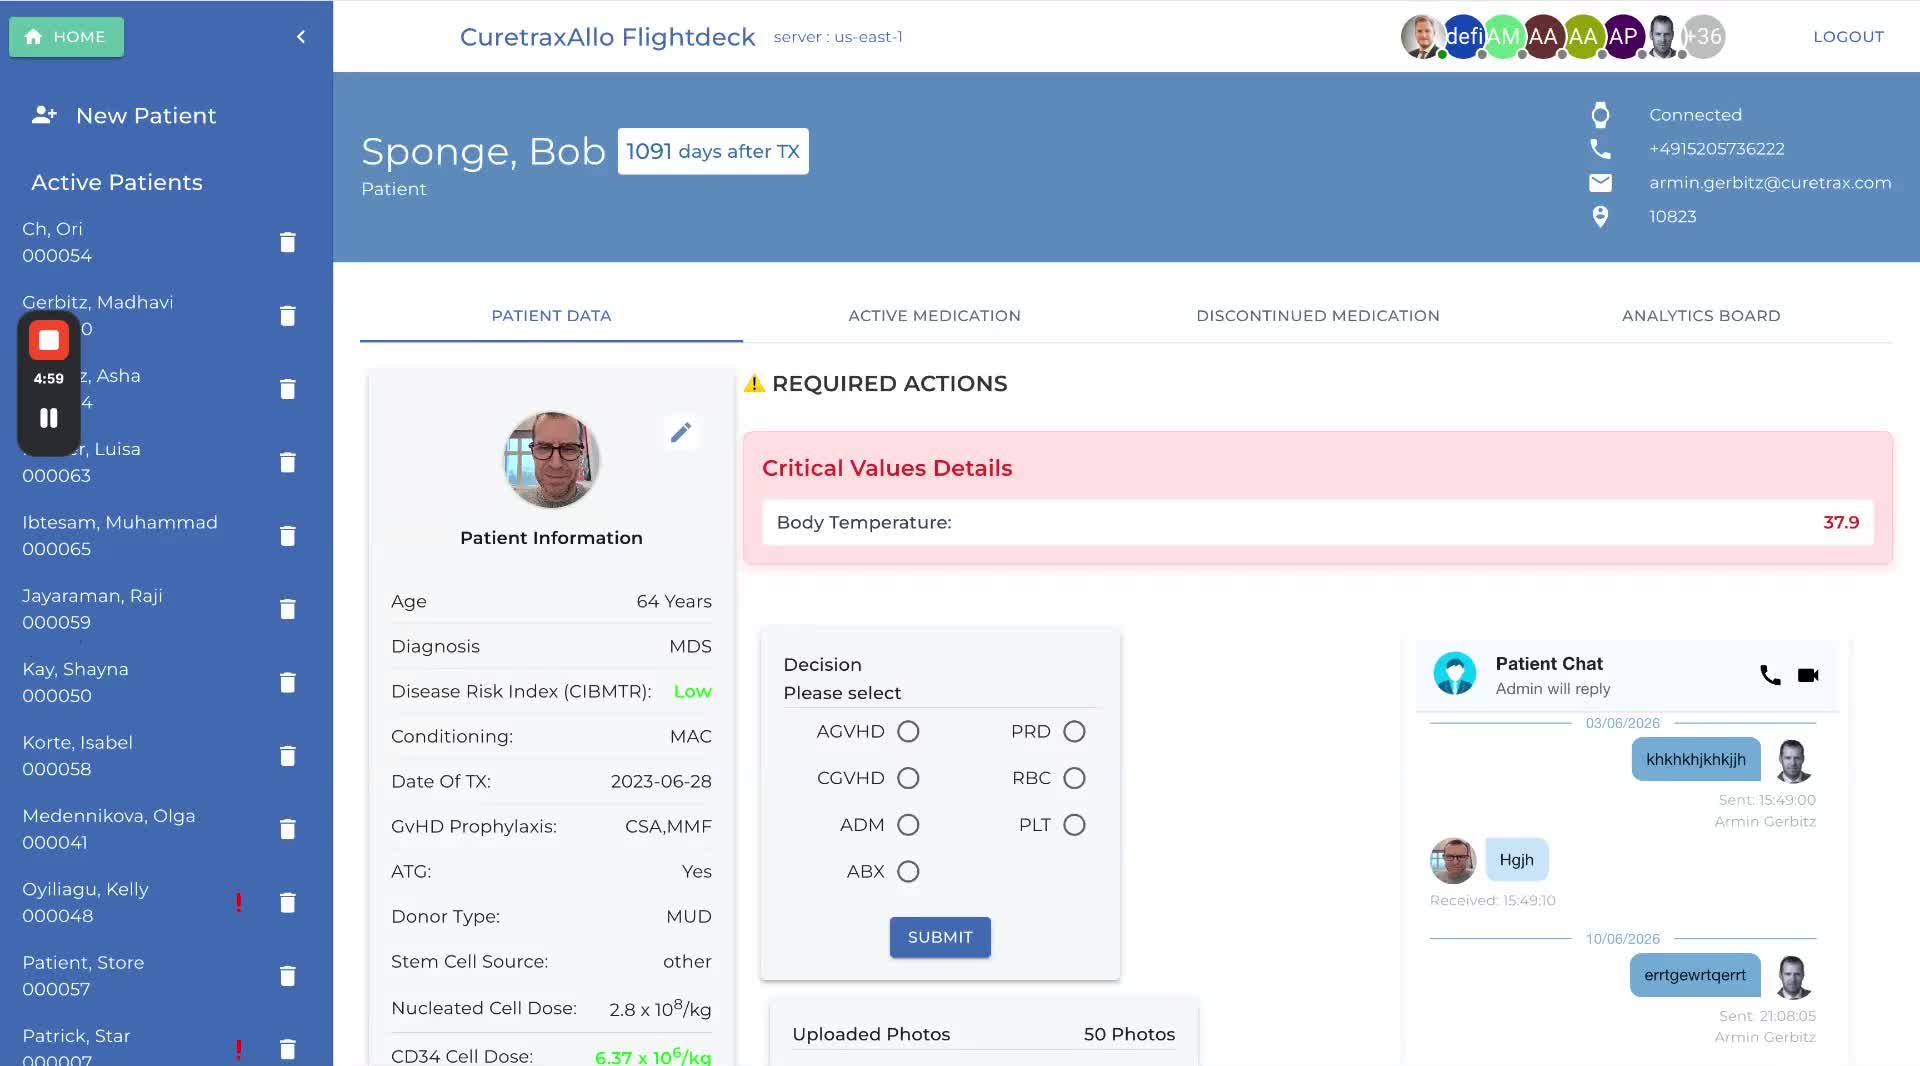This screenshot has height=1066, width=1920.
Task: Click the phone icon in patient header
Action: point(1600,149)
